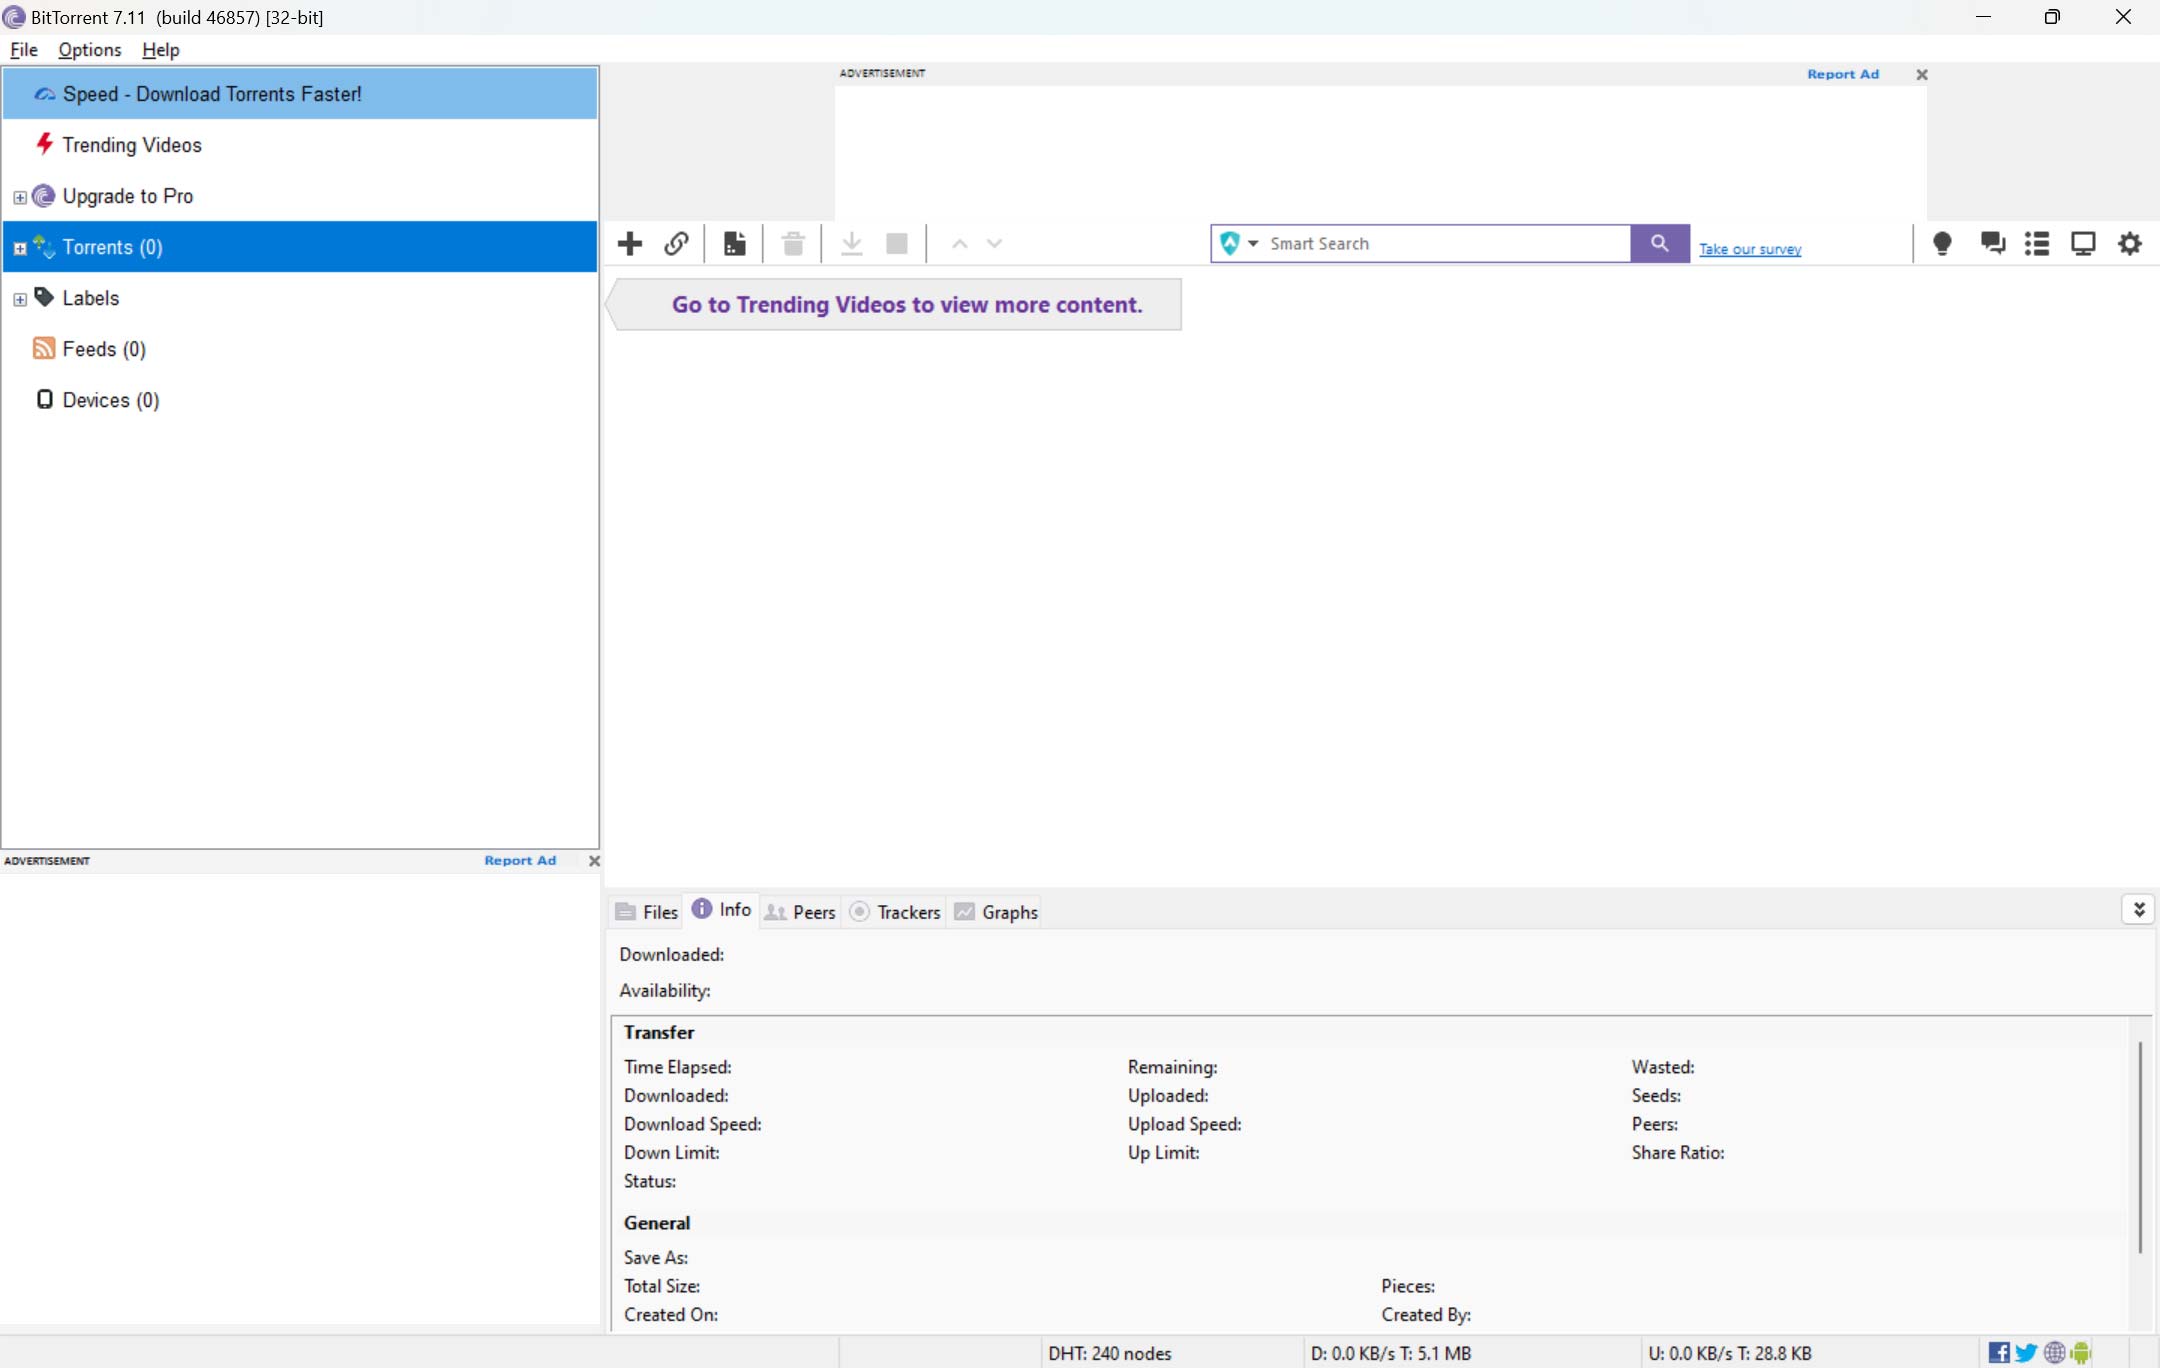2160x1368 pixels.
Task: Click the chat bubbles icon
Action: [1993, 244]
